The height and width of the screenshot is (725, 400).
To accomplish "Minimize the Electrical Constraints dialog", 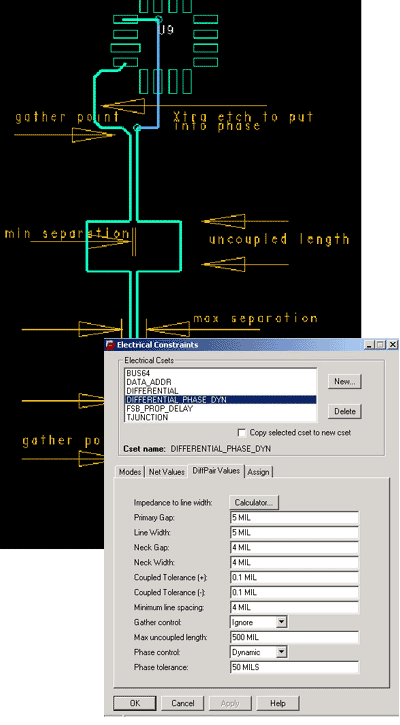I will tap(369, 345).
